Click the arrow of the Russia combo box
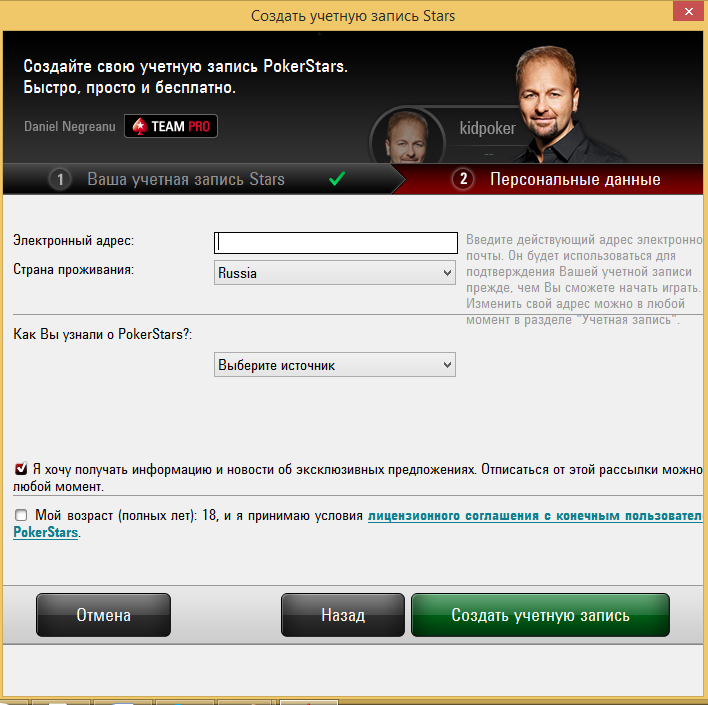Viewport: 708px width, 705px height. point(447,273)
